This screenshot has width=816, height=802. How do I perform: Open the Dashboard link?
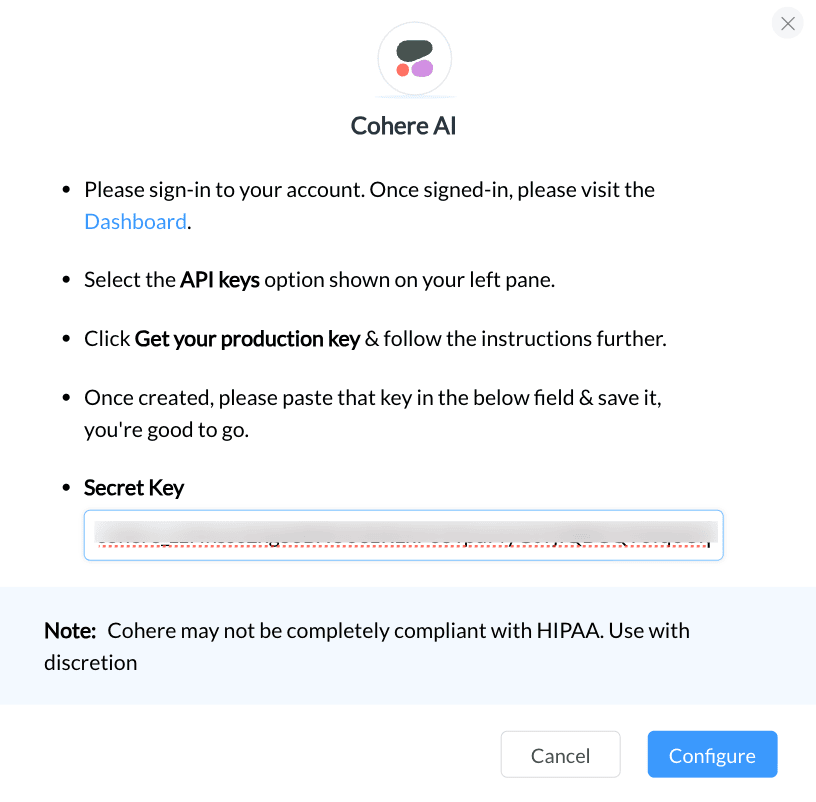tap(135, 222)
